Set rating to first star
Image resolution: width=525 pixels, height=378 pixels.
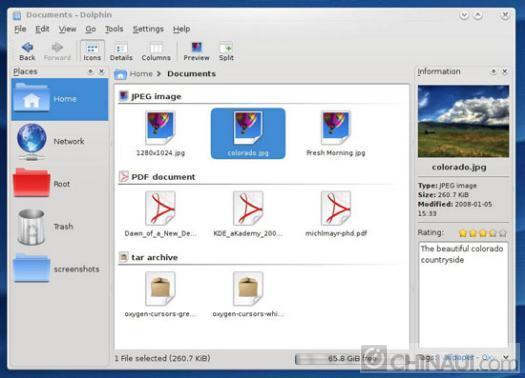click(x=463, y=233)
